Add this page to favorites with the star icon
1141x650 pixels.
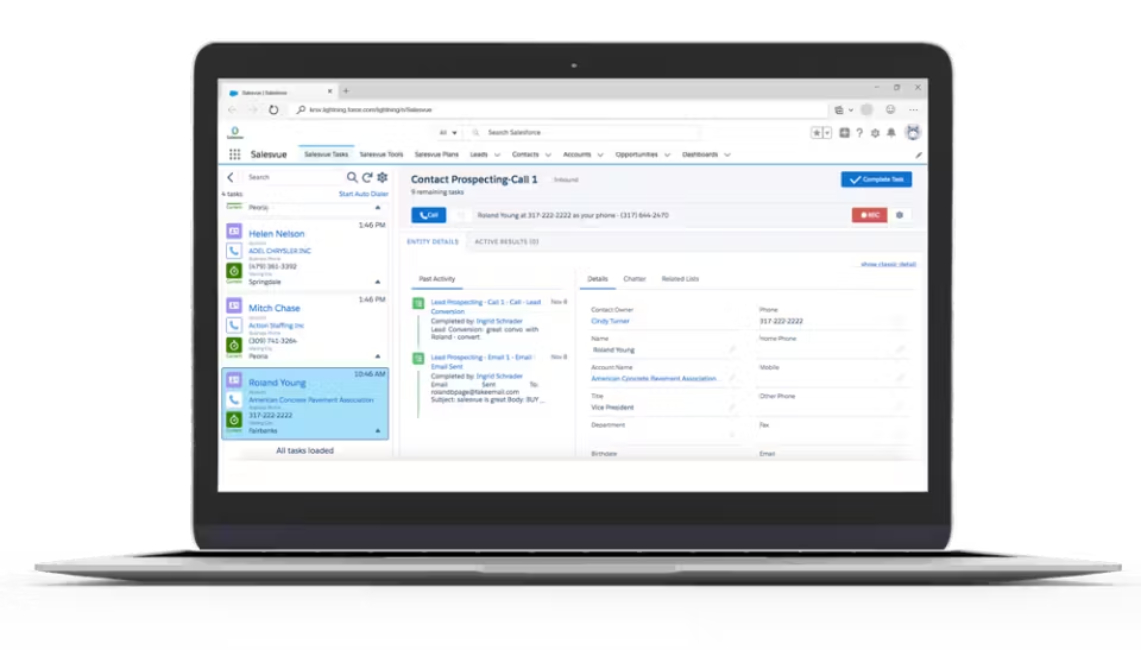(x=816, y=132)
